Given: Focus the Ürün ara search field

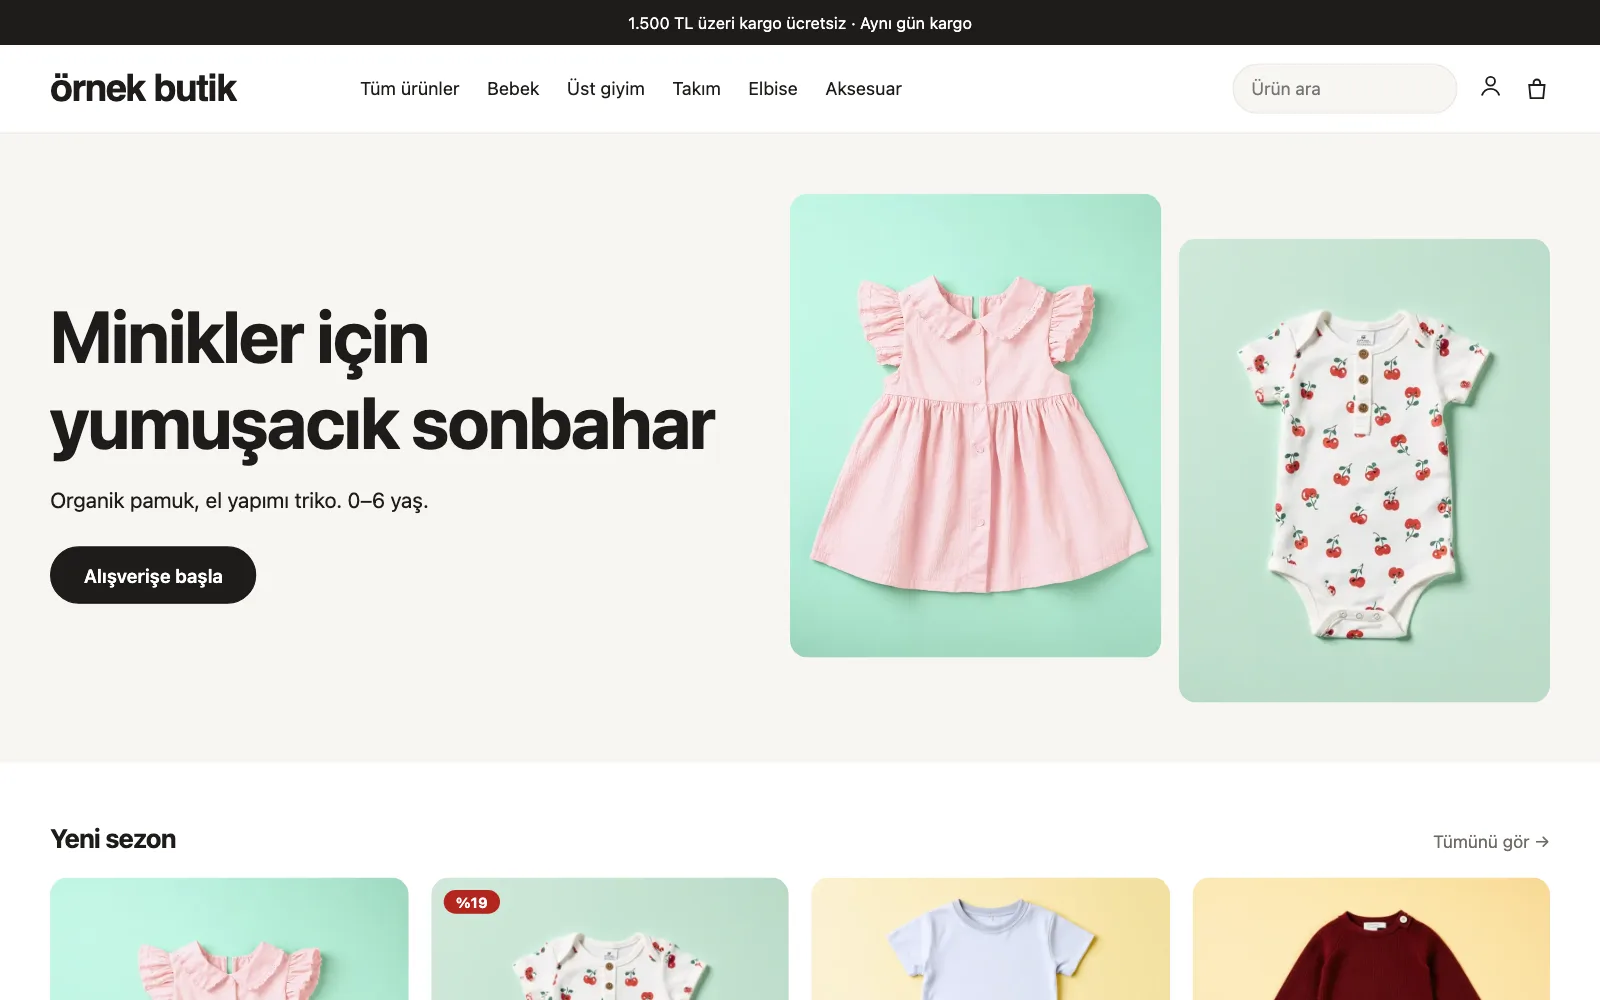Looking at the screenshot, I should (x=1344, y=89).
